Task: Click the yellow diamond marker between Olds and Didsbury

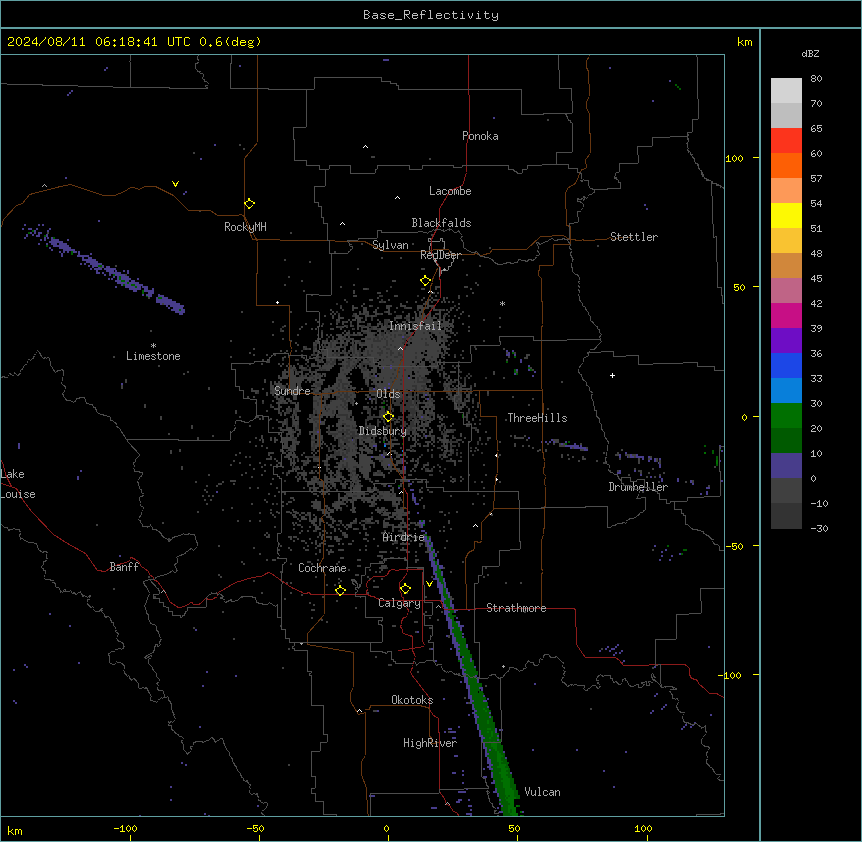Action: coord(388,416)
